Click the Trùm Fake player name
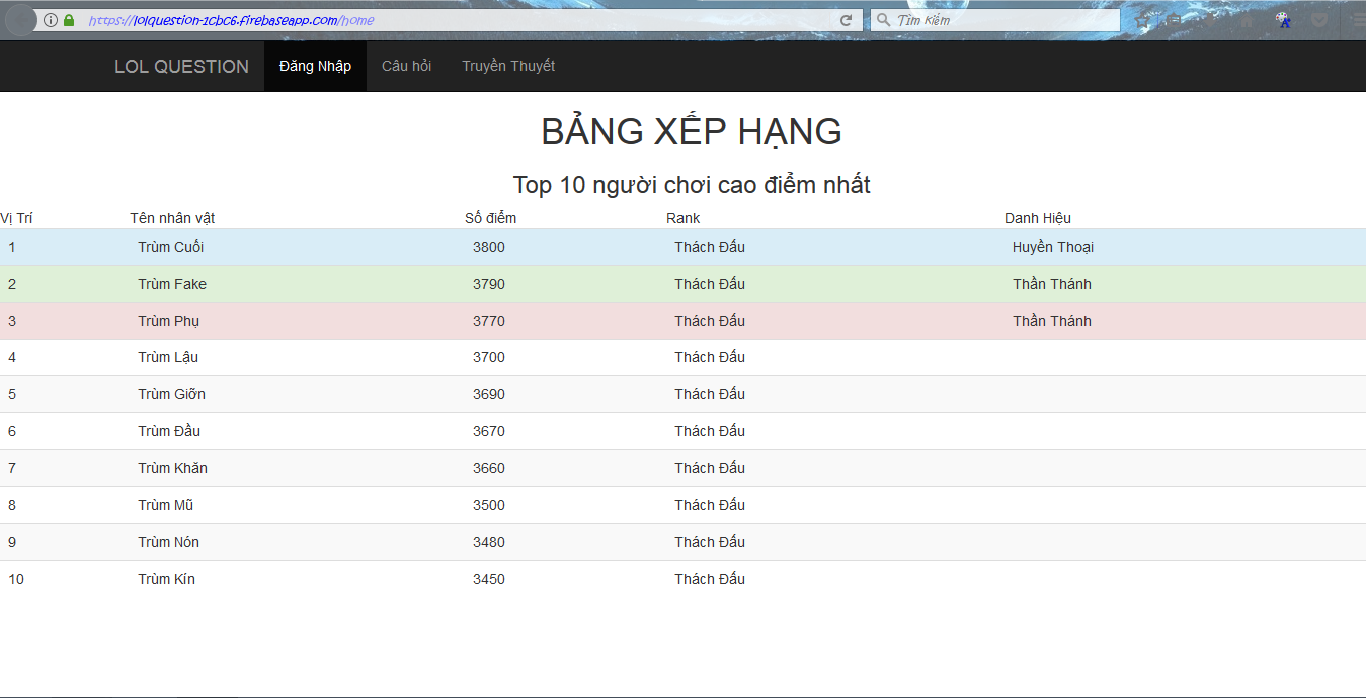 pos(172,284)
